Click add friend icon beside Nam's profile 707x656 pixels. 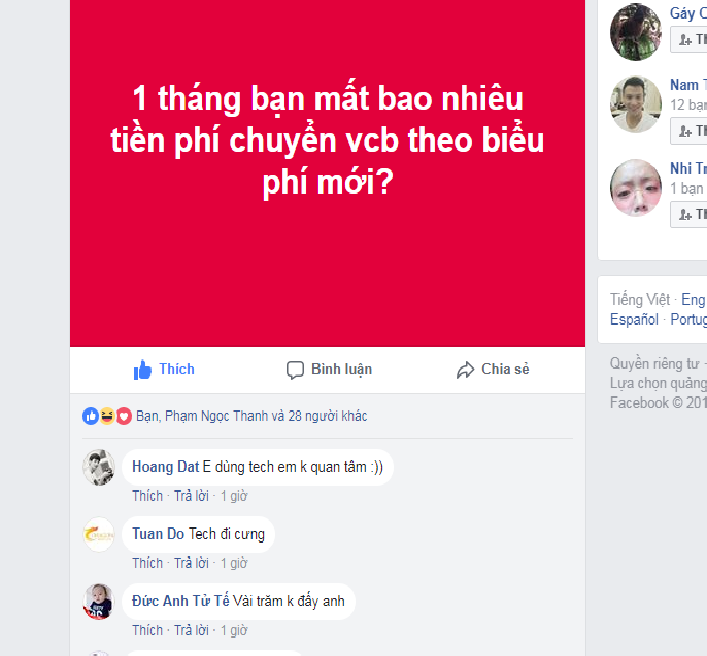pyautogui.click(x=685, y=131)
